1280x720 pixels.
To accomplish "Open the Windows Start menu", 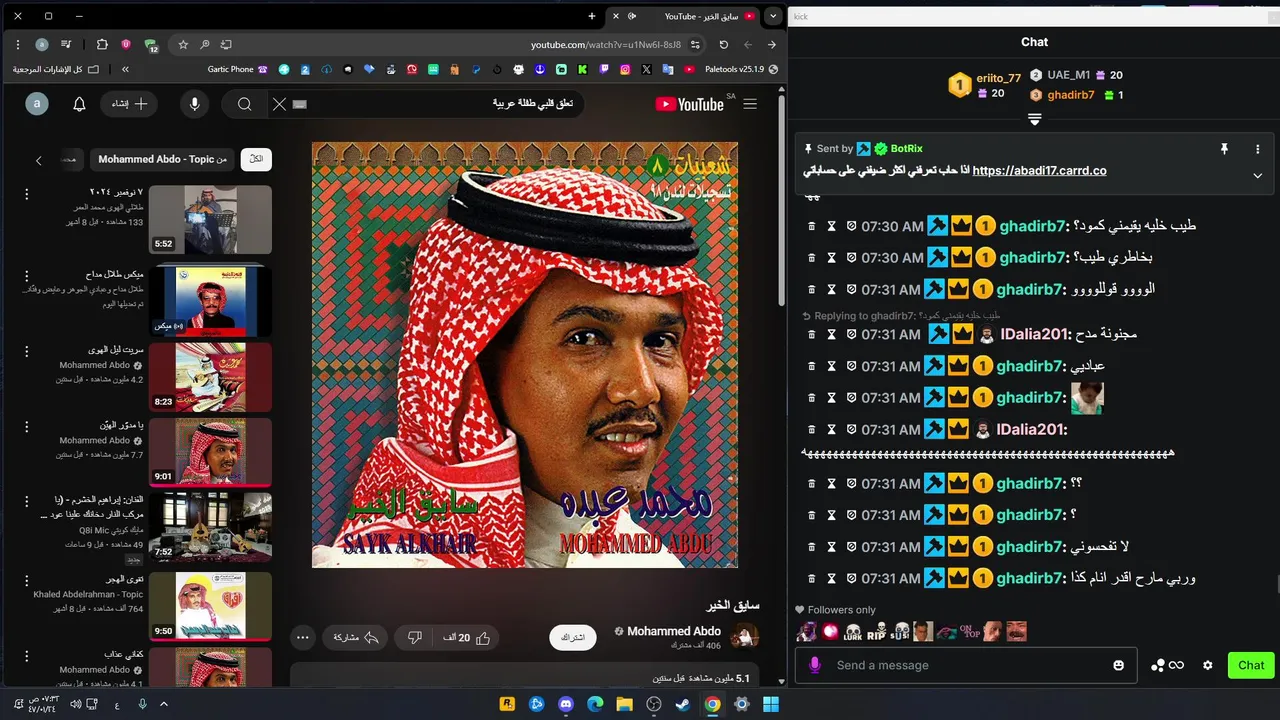I will click(771, 704).
